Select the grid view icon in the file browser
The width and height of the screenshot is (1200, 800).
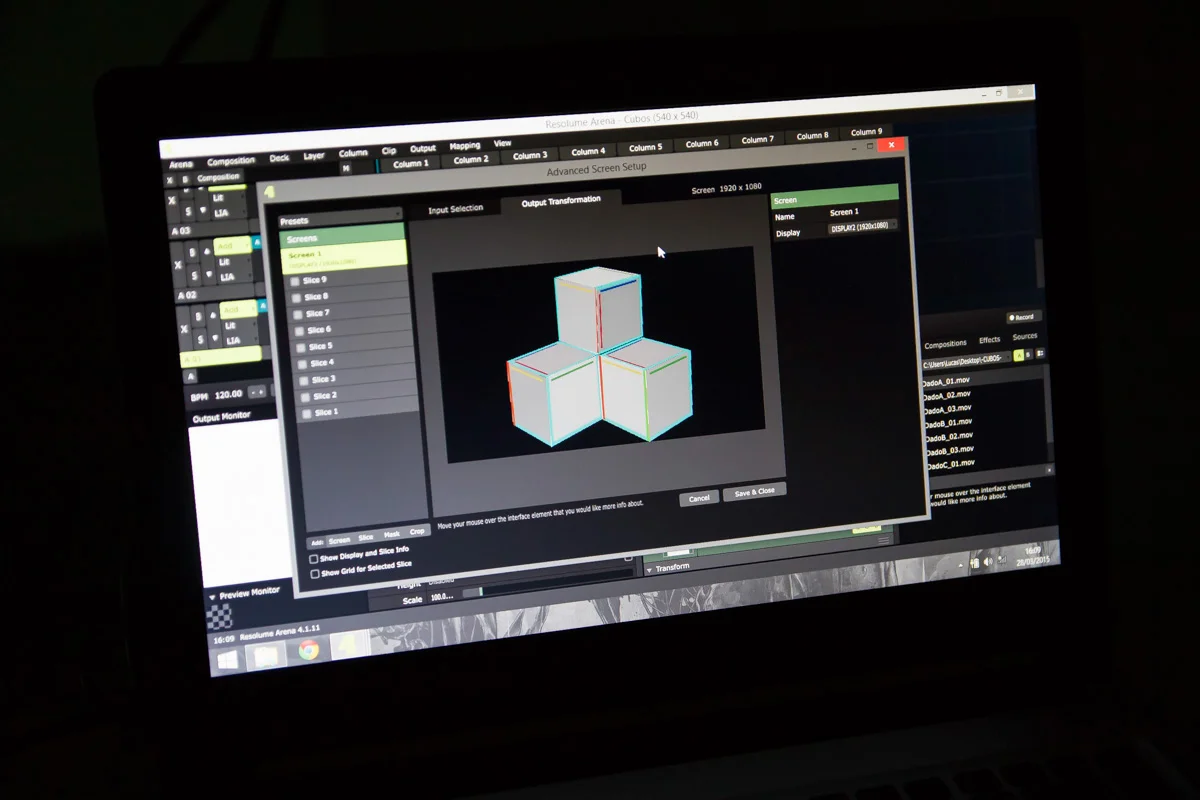pos(1040,353)
